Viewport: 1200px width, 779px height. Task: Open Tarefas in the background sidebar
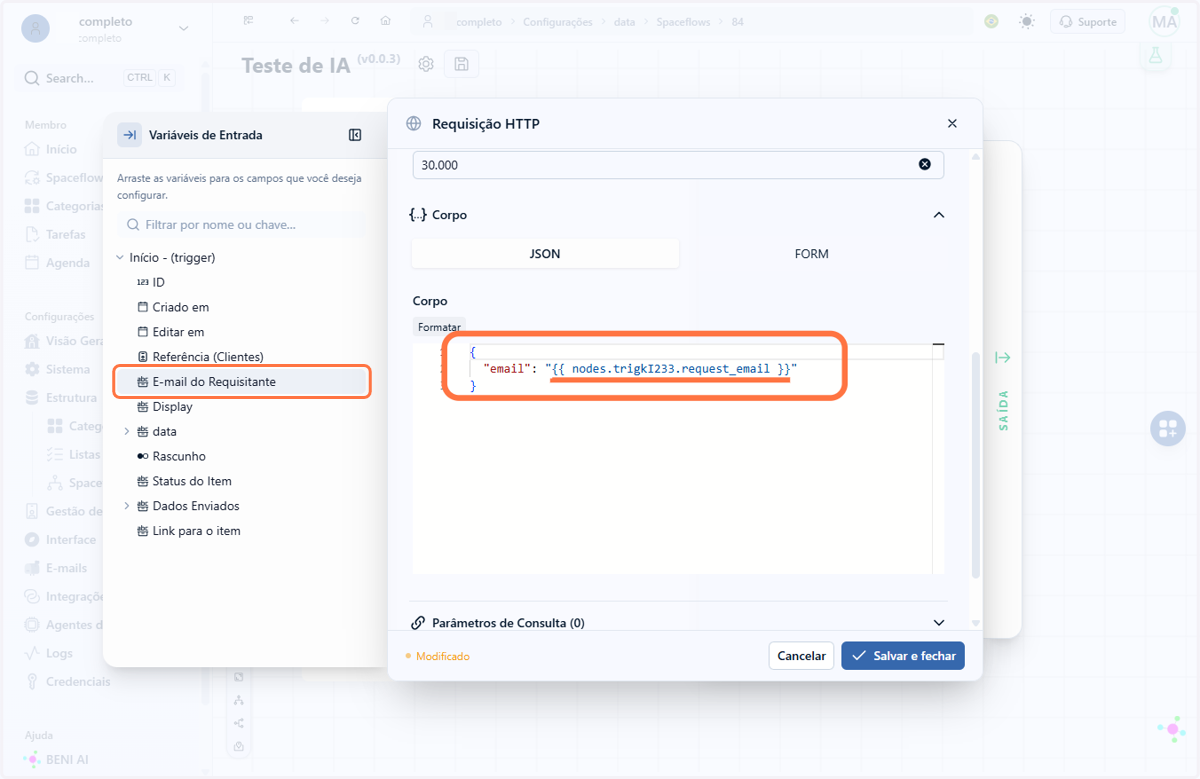[x=66, y=234]
